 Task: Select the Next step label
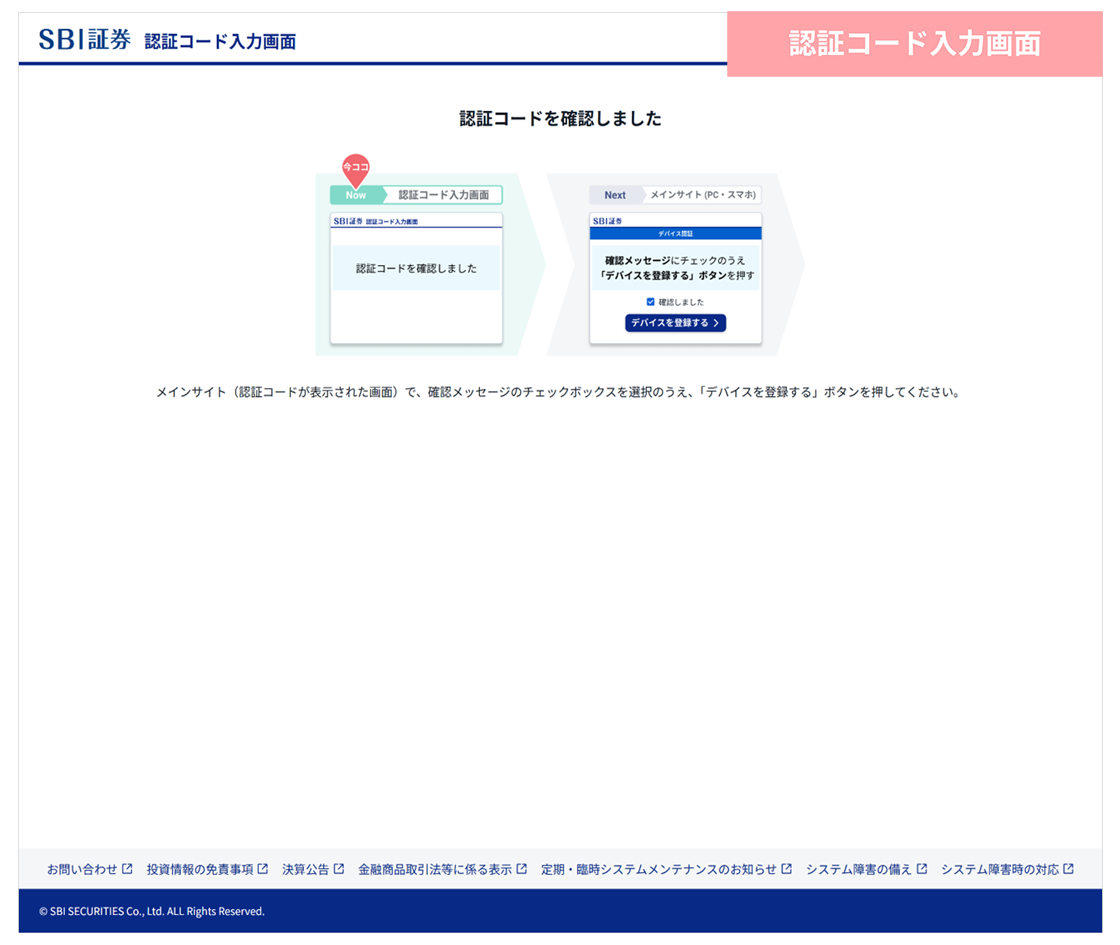(615, 195)
